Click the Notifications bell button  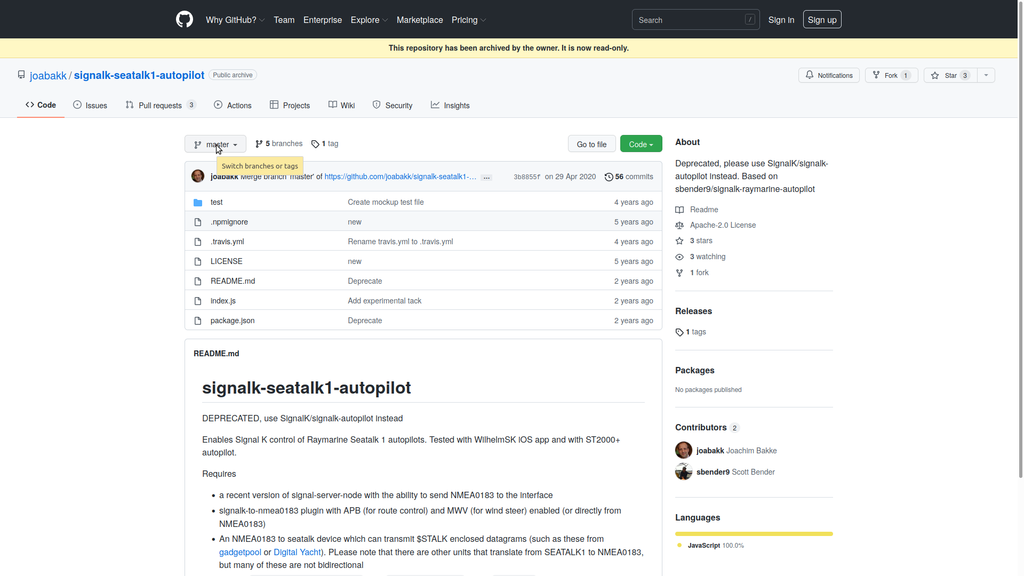pos(829,75)
